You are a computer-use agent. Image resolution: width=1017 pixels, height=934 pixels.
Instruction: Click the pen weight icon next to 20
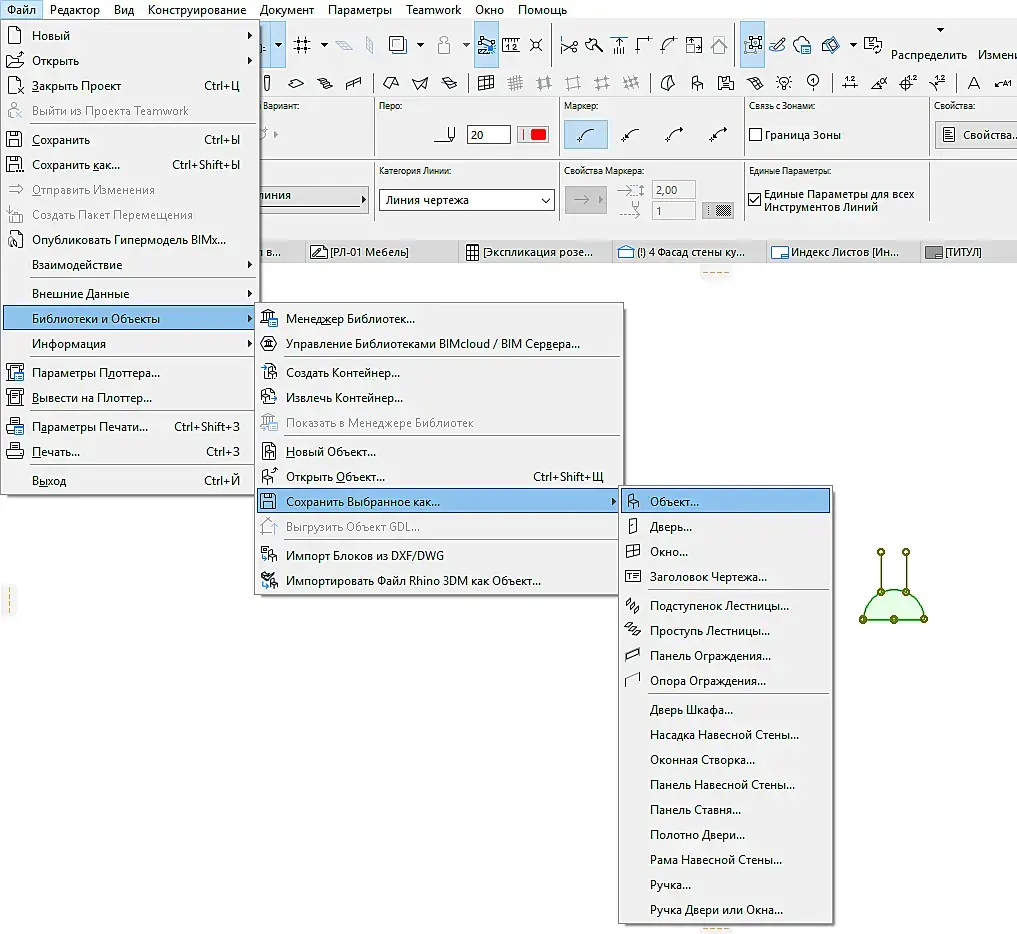click(x=446, y=134)
